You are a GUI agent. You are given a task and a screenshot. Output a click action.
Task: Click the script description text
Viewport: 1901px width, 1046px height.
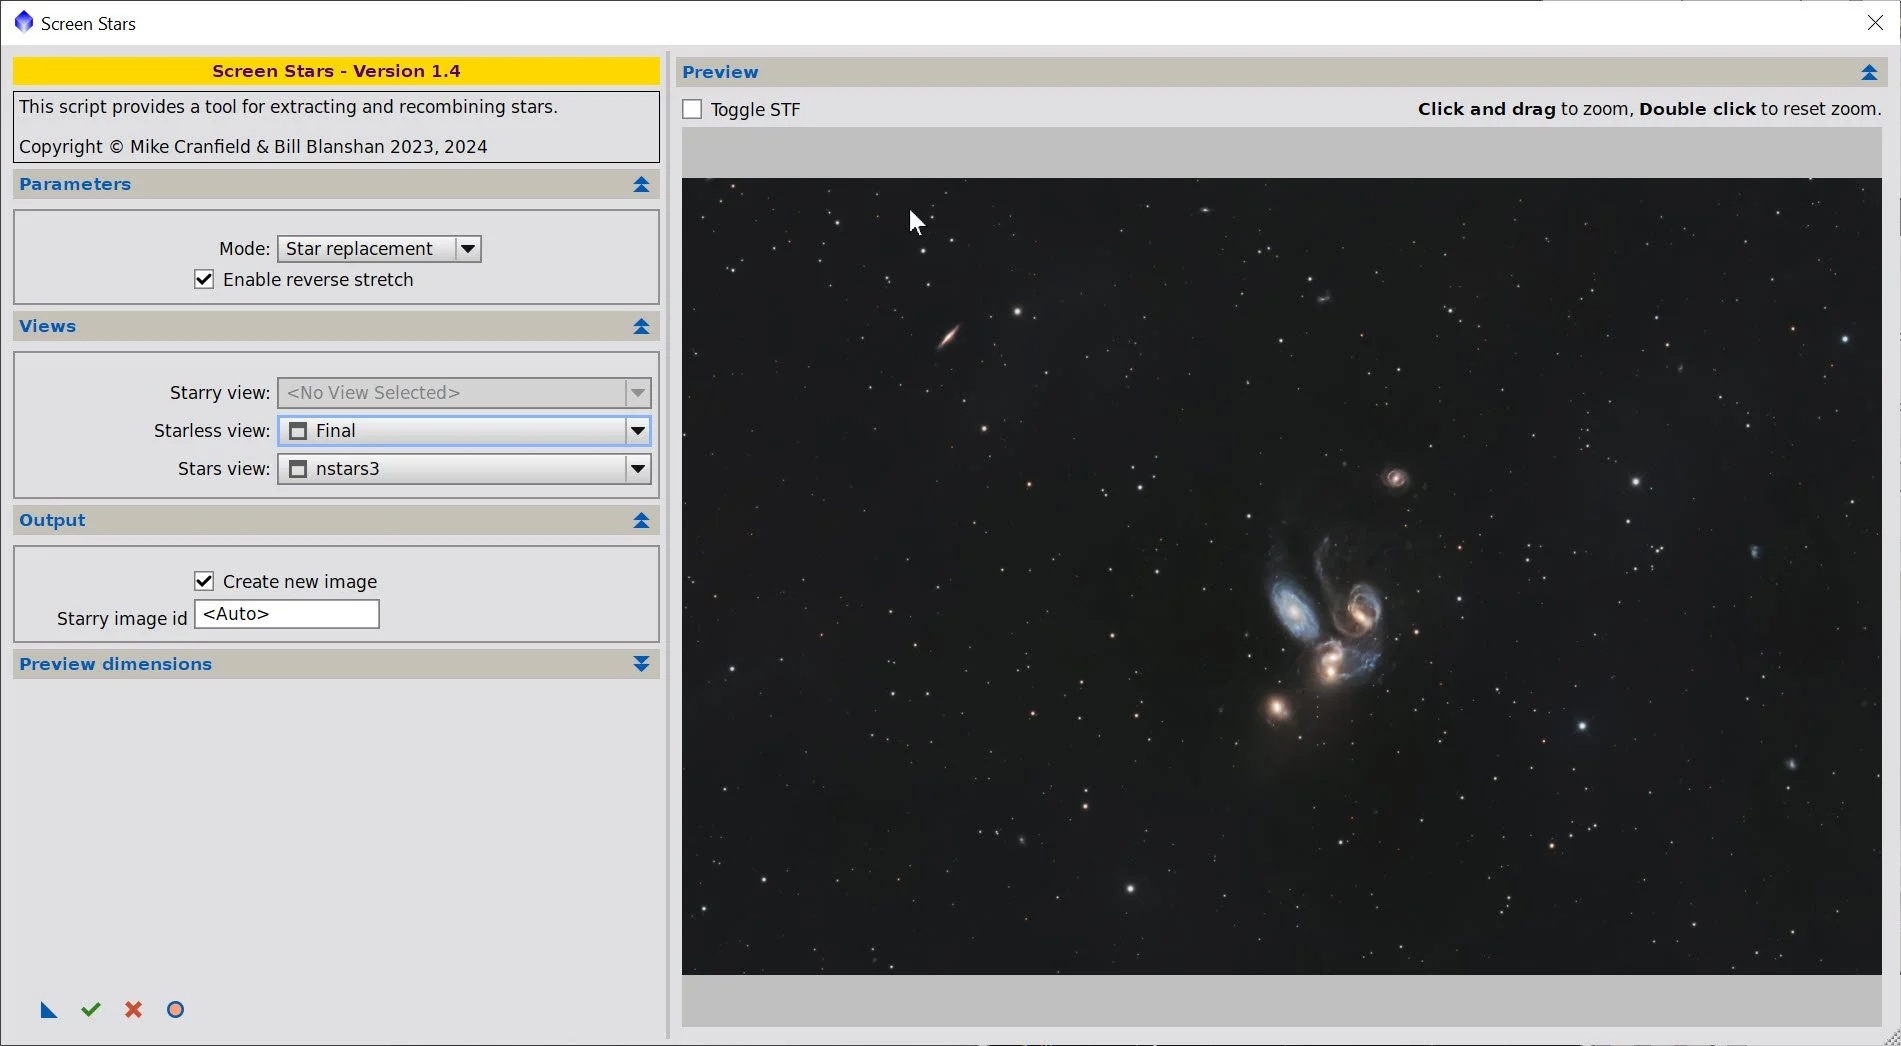[288, 107]
